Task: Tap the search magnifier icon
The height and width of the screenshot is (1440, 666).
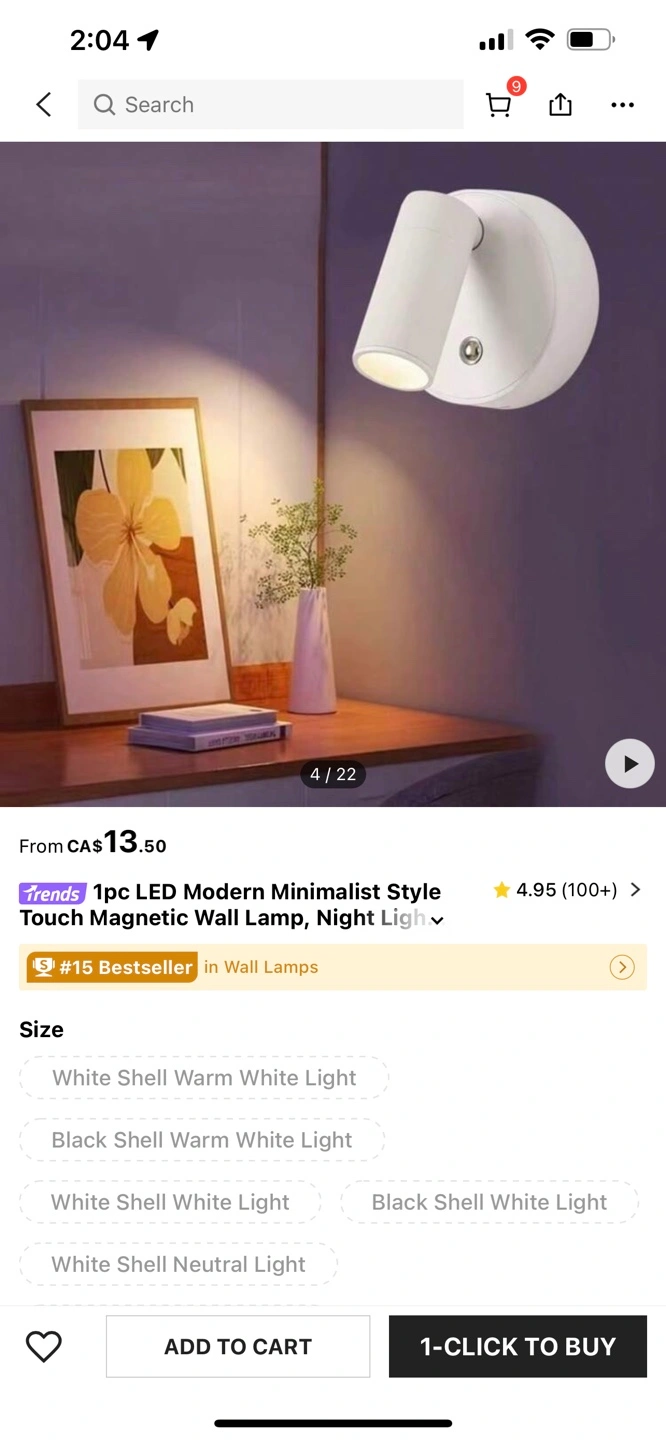Action: 104,104
